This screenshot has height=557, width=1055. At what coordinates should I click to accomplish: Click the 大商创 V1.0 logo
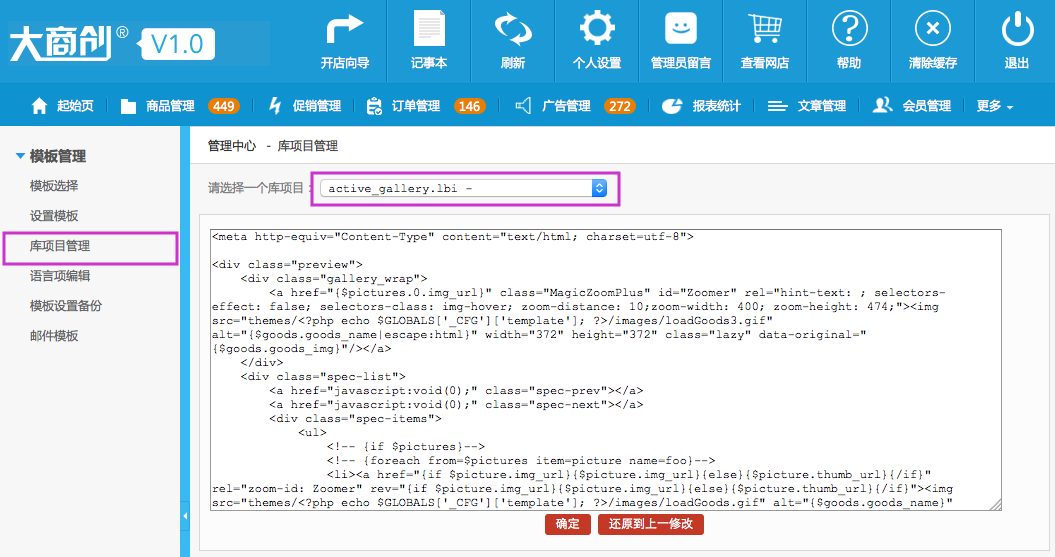click(112, 44)
